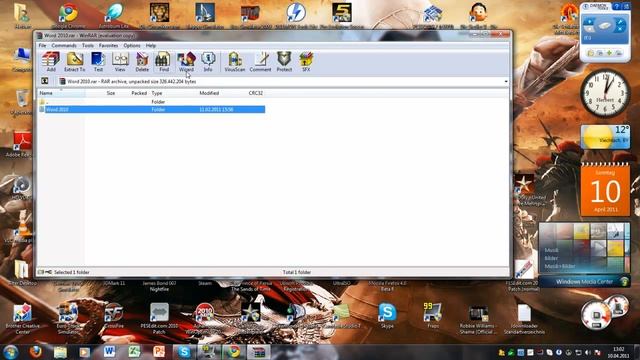The image size is (640, 360).
Task: Click the WinRAR taskbar button
Action: point(259,352)
